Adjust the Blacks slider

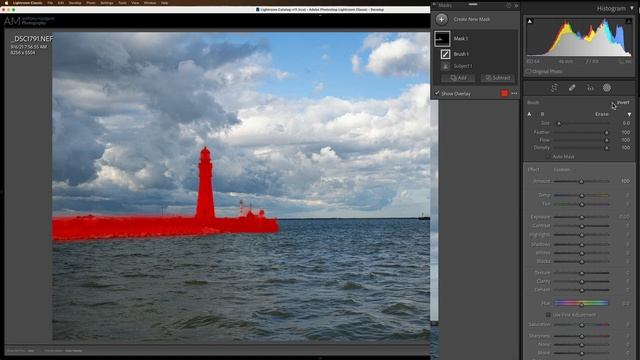(581, 261)
